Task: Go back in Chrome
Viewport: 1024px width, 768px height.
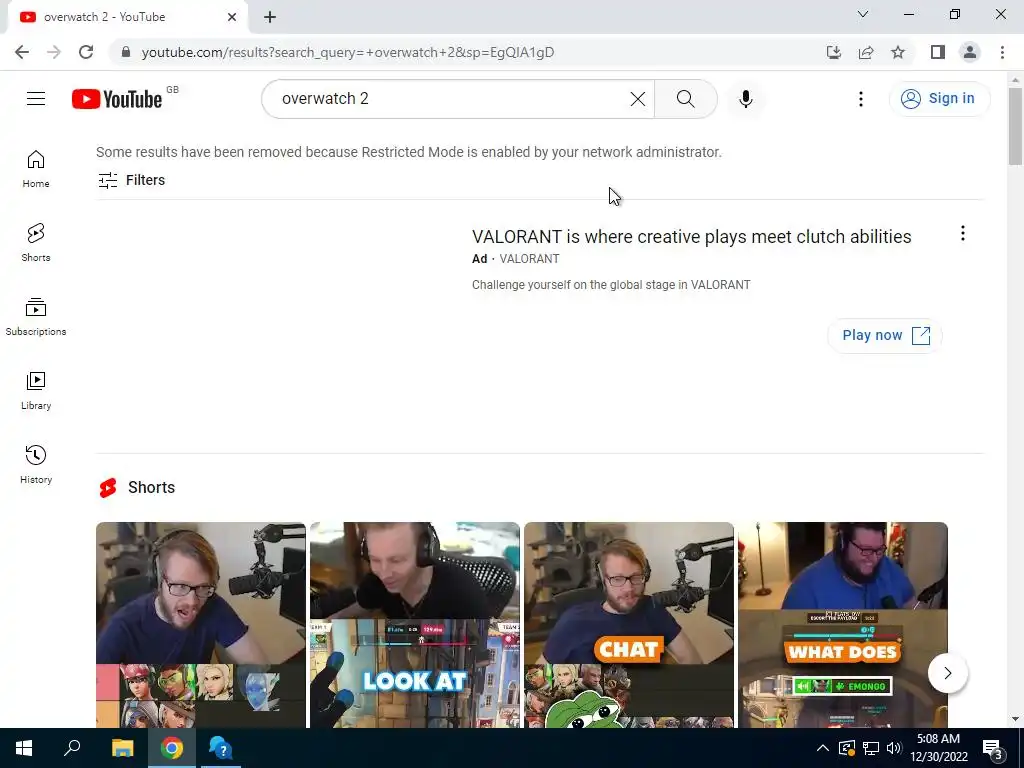Action: (22, 52)
